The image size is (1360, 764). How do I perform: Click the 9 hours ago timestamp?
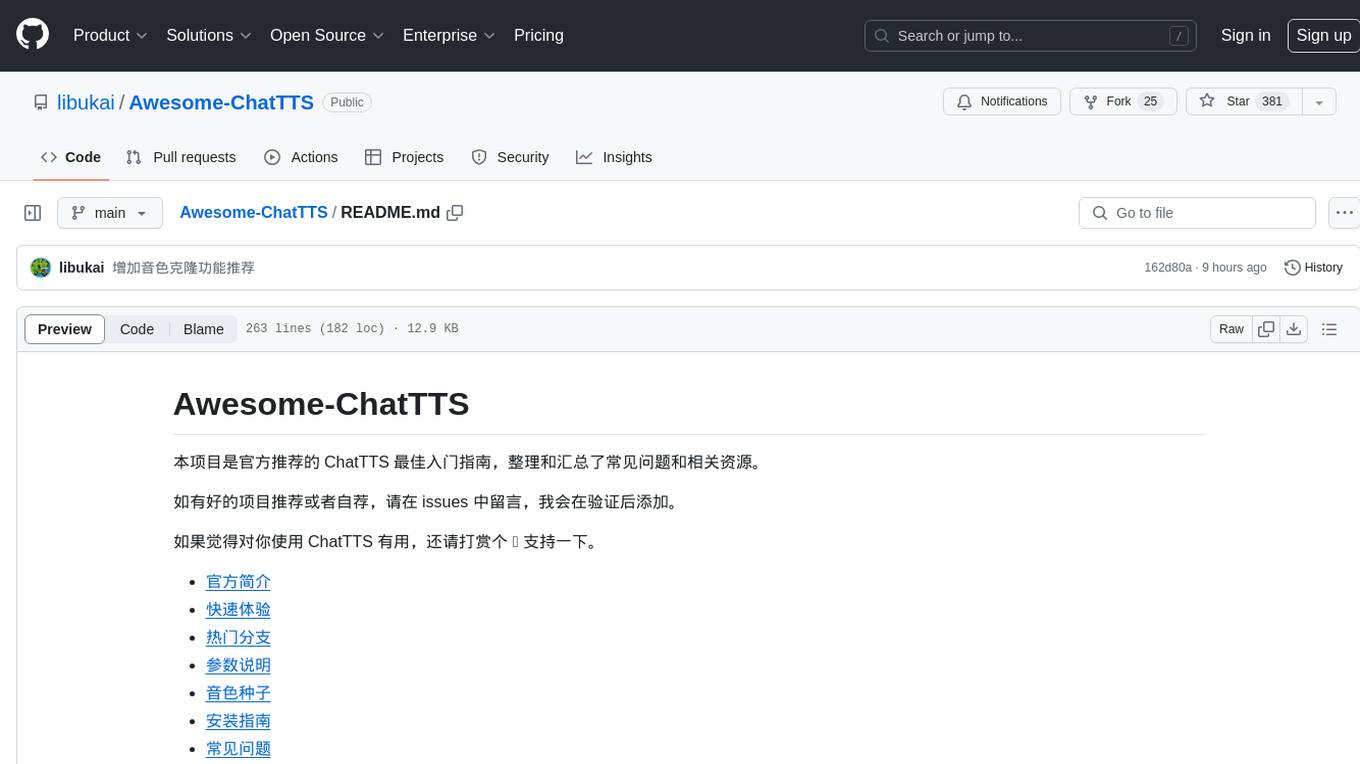(x=1234, y=268)
